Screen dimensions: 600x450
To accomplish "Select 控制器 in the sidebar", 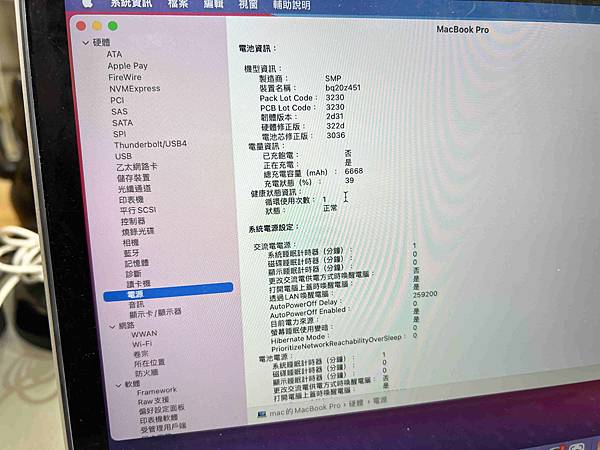I will point(133,221).
